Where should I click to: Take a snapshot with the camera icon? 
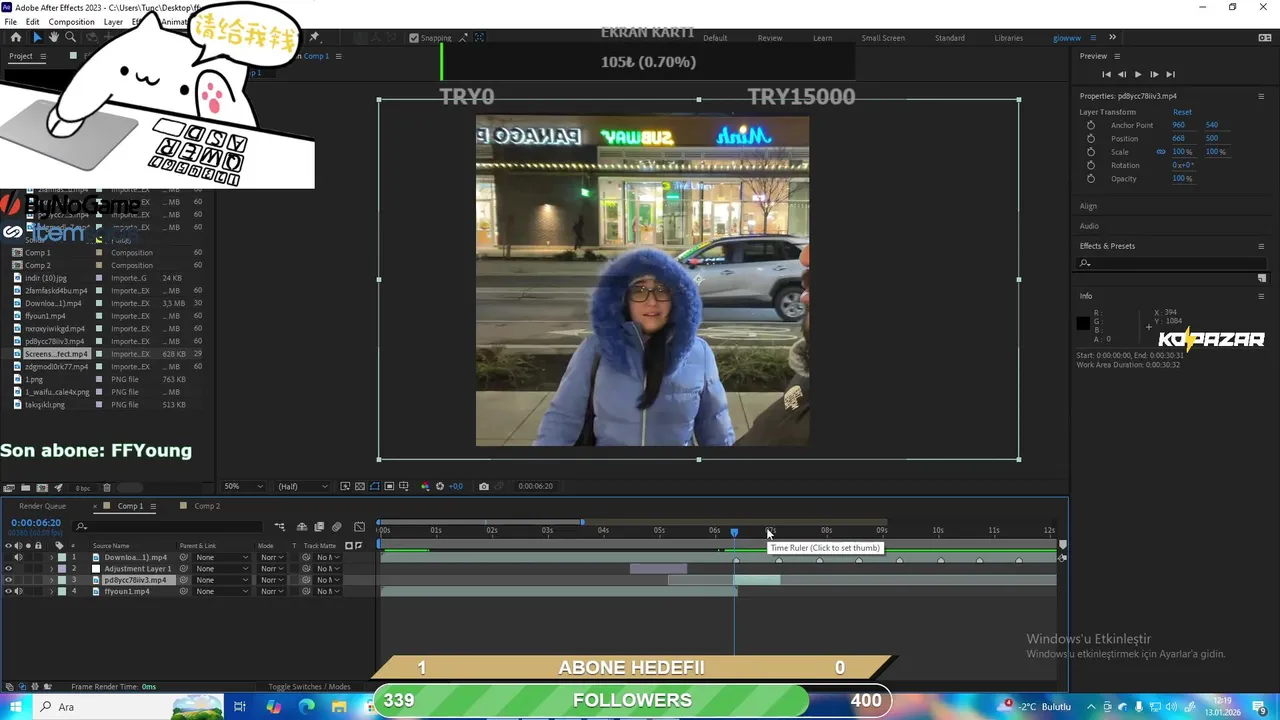pos(484,486)
